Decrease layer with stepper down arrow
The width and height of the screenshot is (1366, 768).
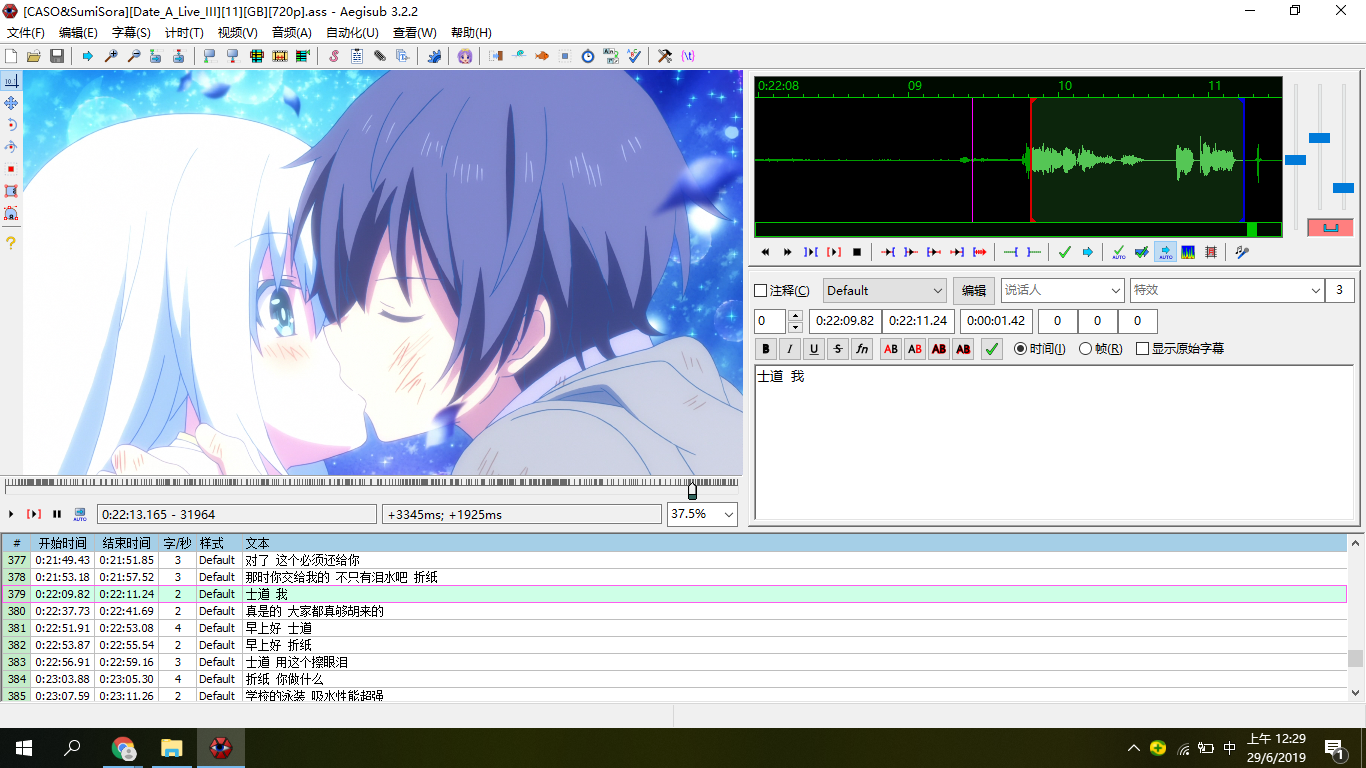point(795,327)
